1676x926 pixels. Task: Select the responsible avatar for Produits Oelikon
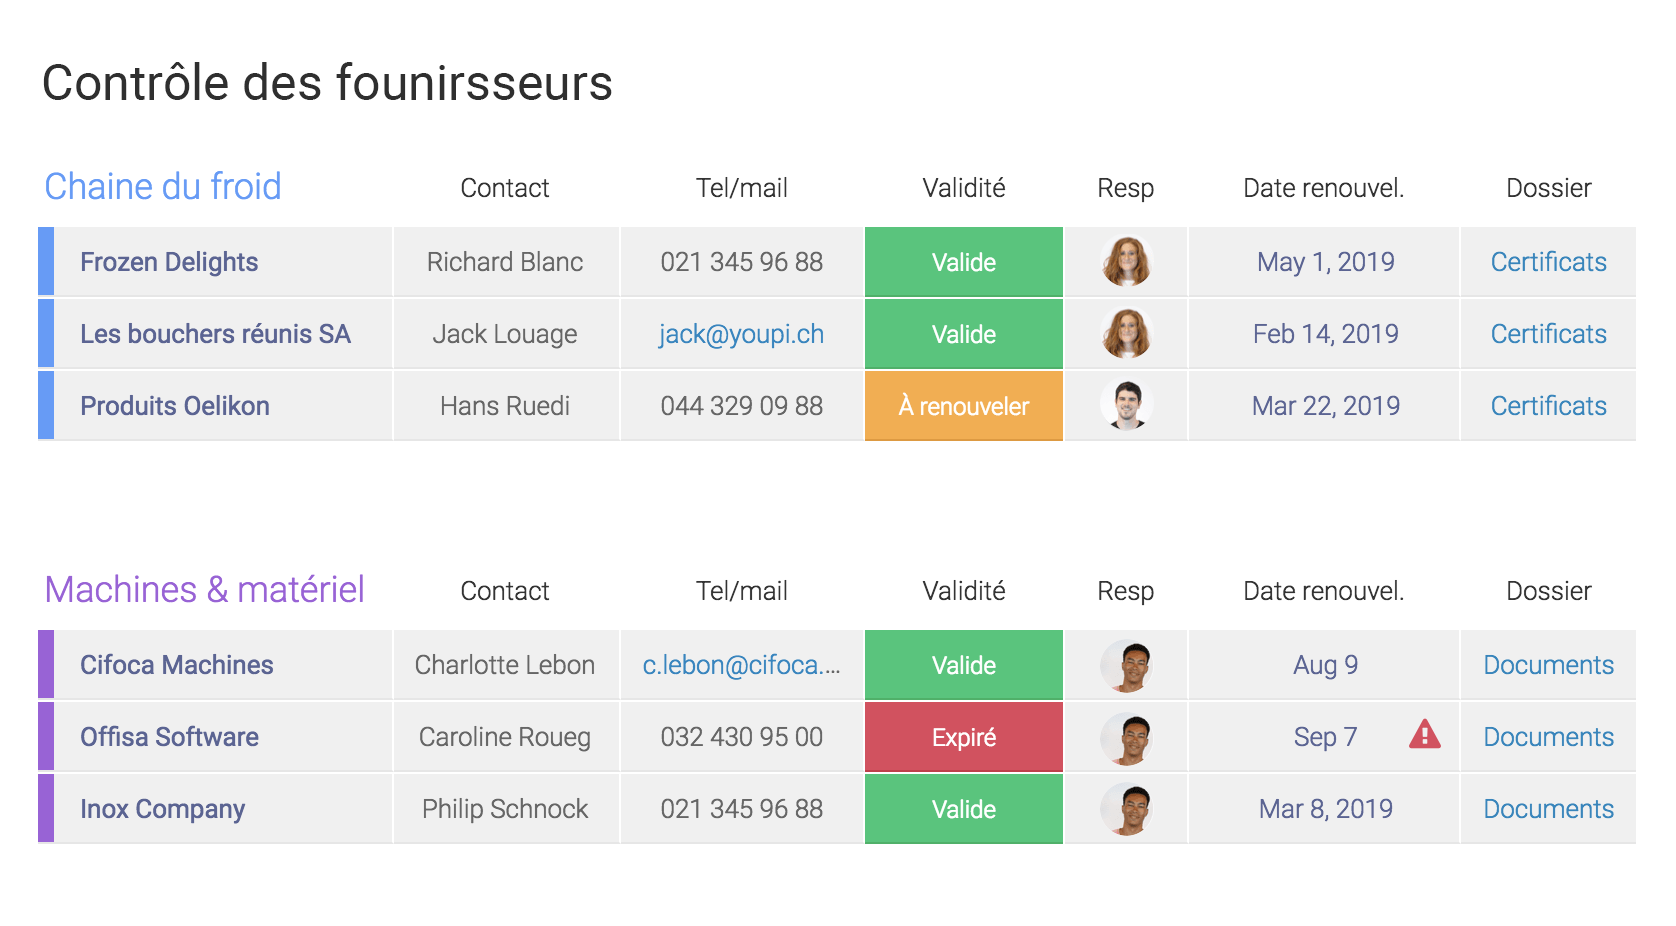click(1126, 406)
